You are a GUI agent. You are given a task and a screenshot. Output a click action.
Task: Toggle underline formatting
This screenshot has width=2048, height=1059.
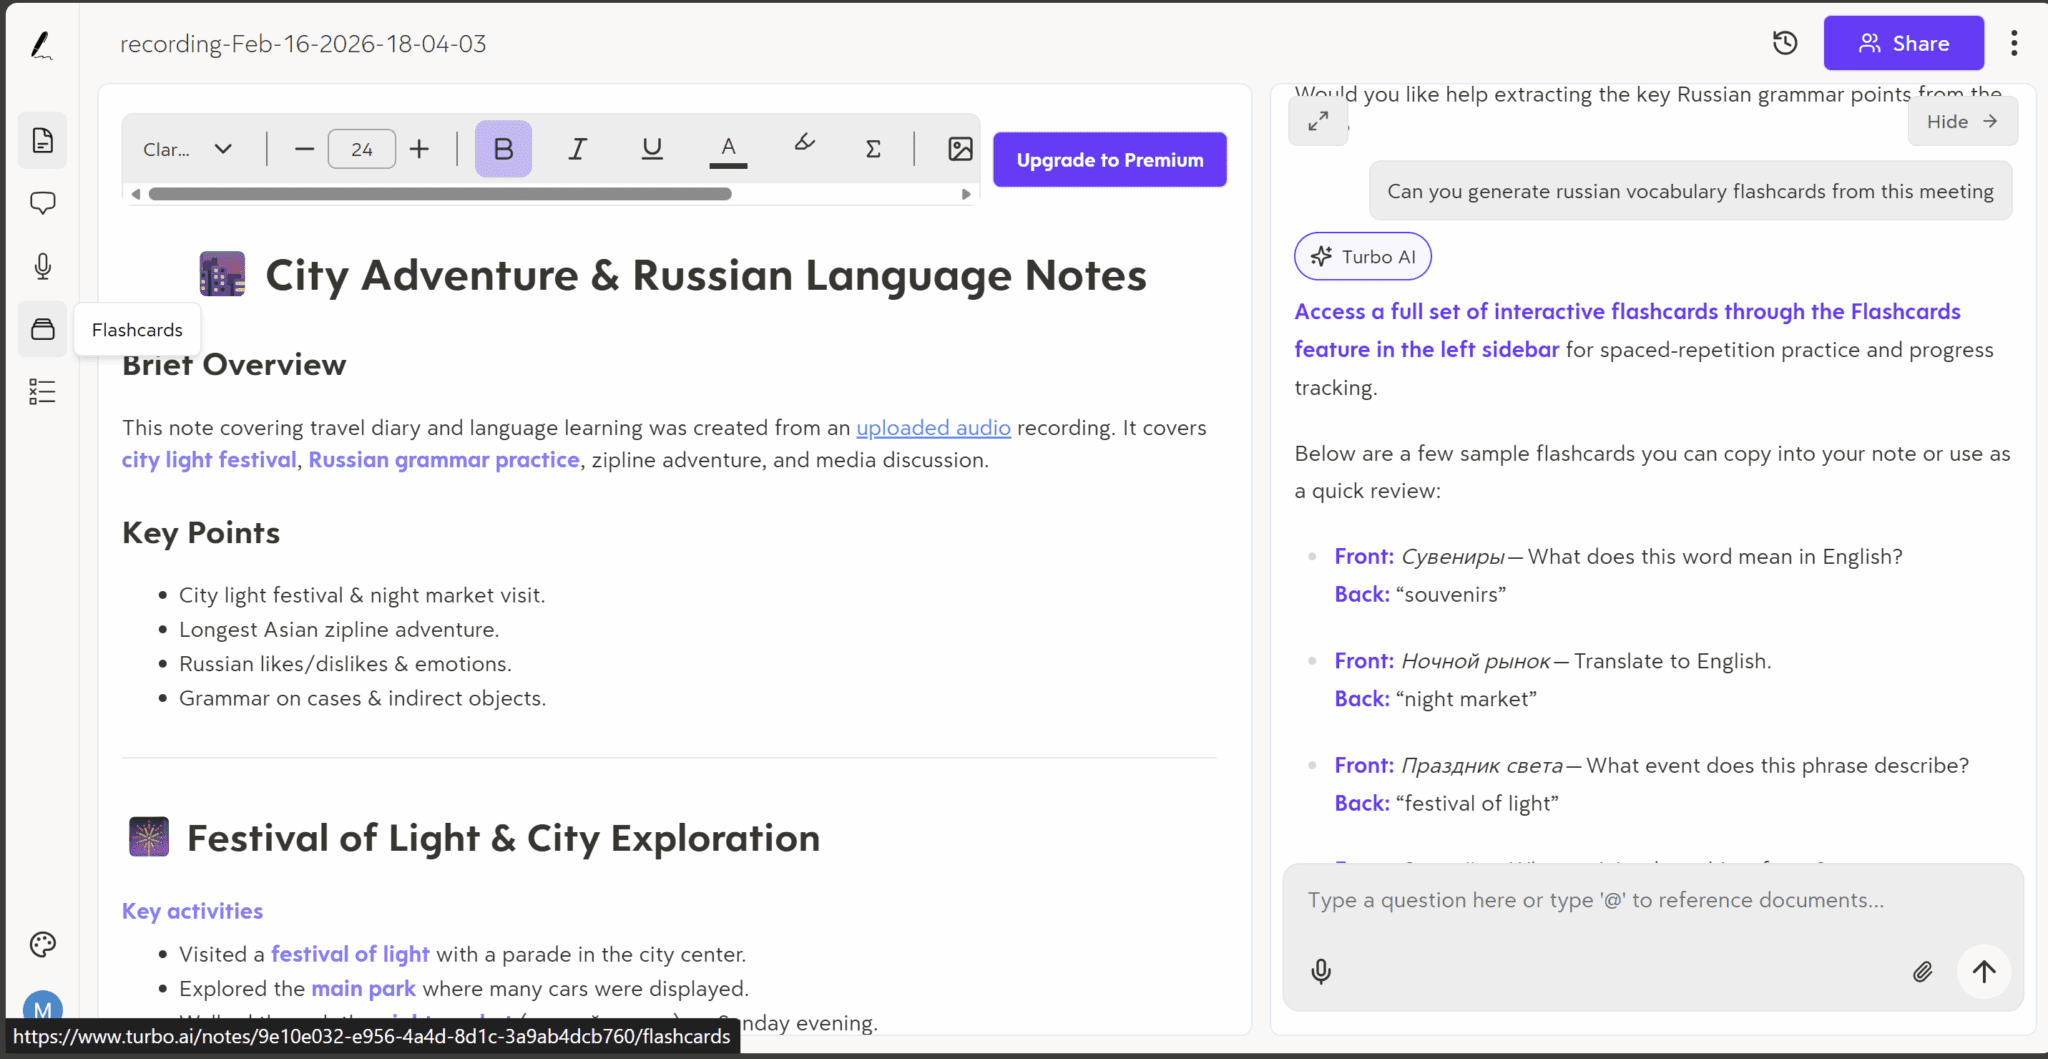(x=651, y=148)
